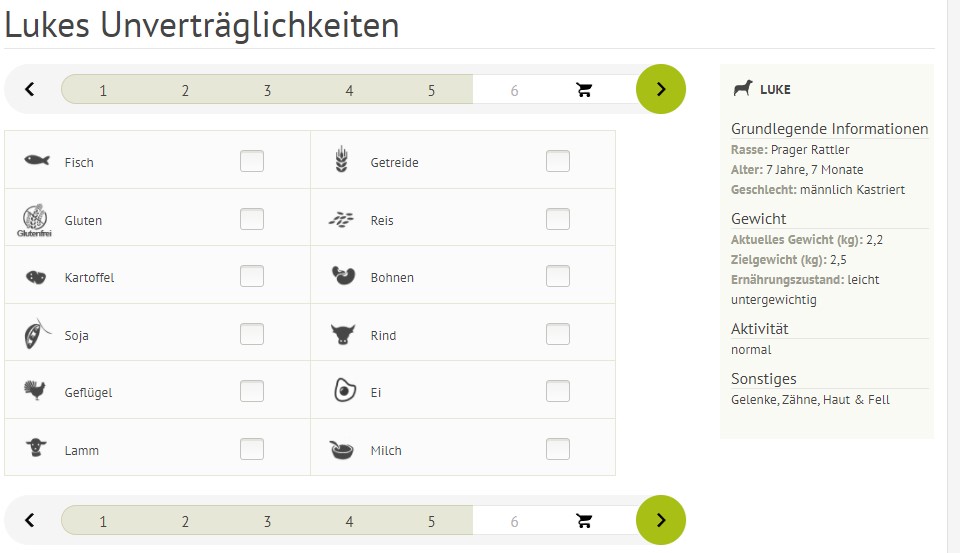Click the chicken icon beside Geflügel
The height and width of the screenshot is (553, 960).
(35, 391)
